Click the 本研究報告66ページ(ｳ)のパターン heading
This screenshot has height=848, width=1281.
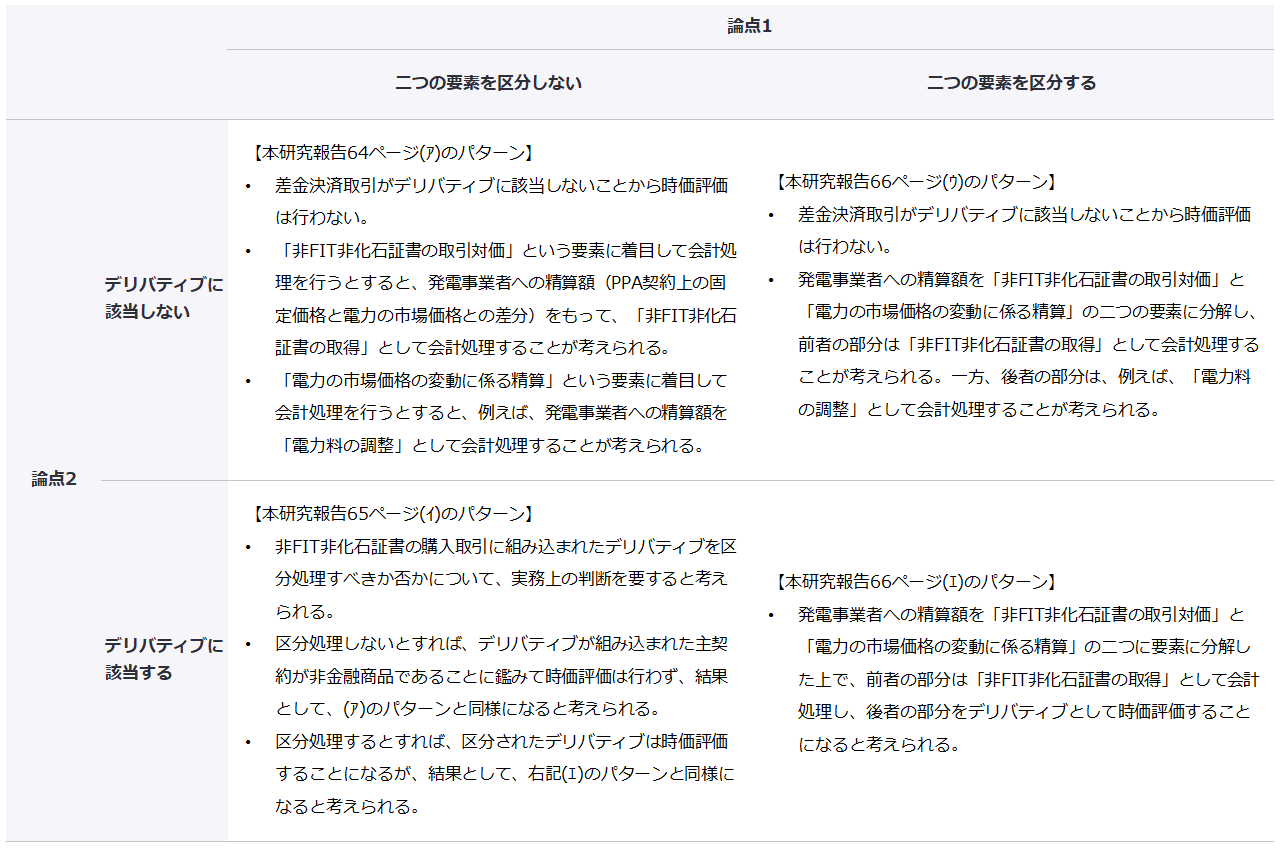pos(914,182)
